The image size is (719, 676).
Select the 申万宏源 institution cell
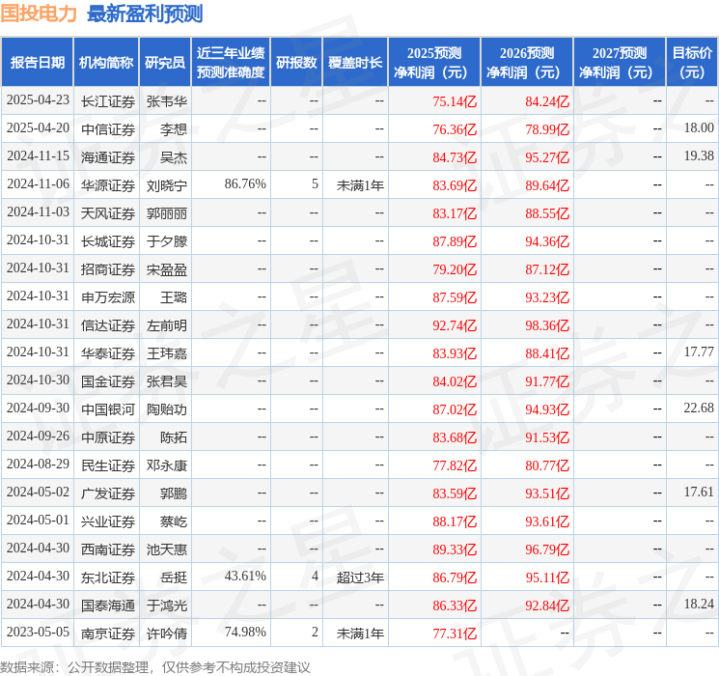click(x=108, y=297)
